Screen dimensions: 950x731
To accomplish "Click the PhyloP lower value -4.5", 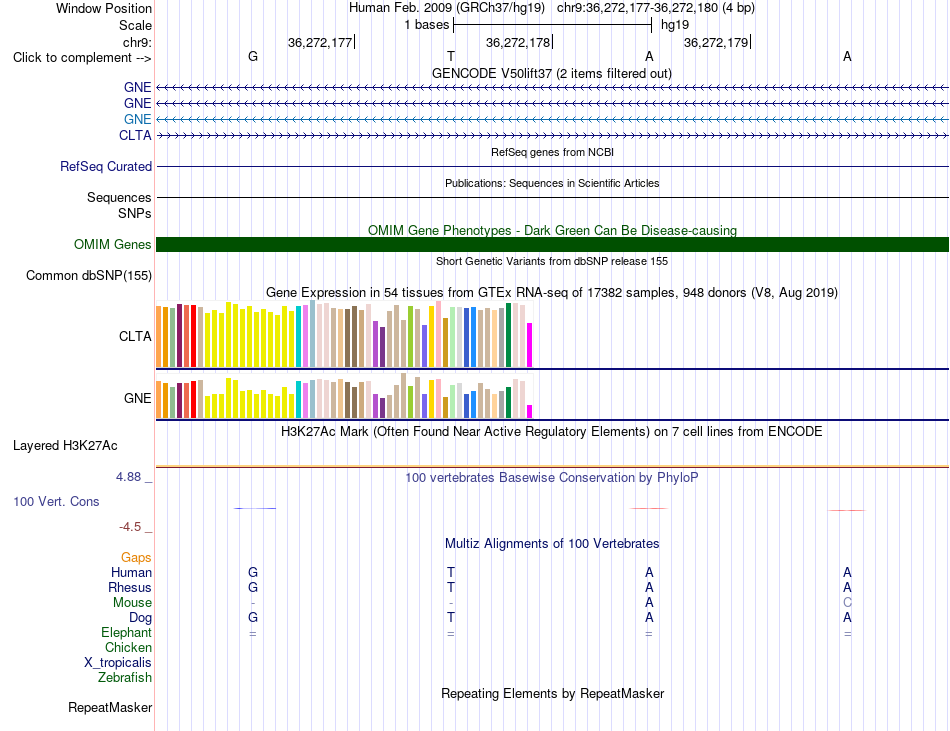I will point(130,527).
